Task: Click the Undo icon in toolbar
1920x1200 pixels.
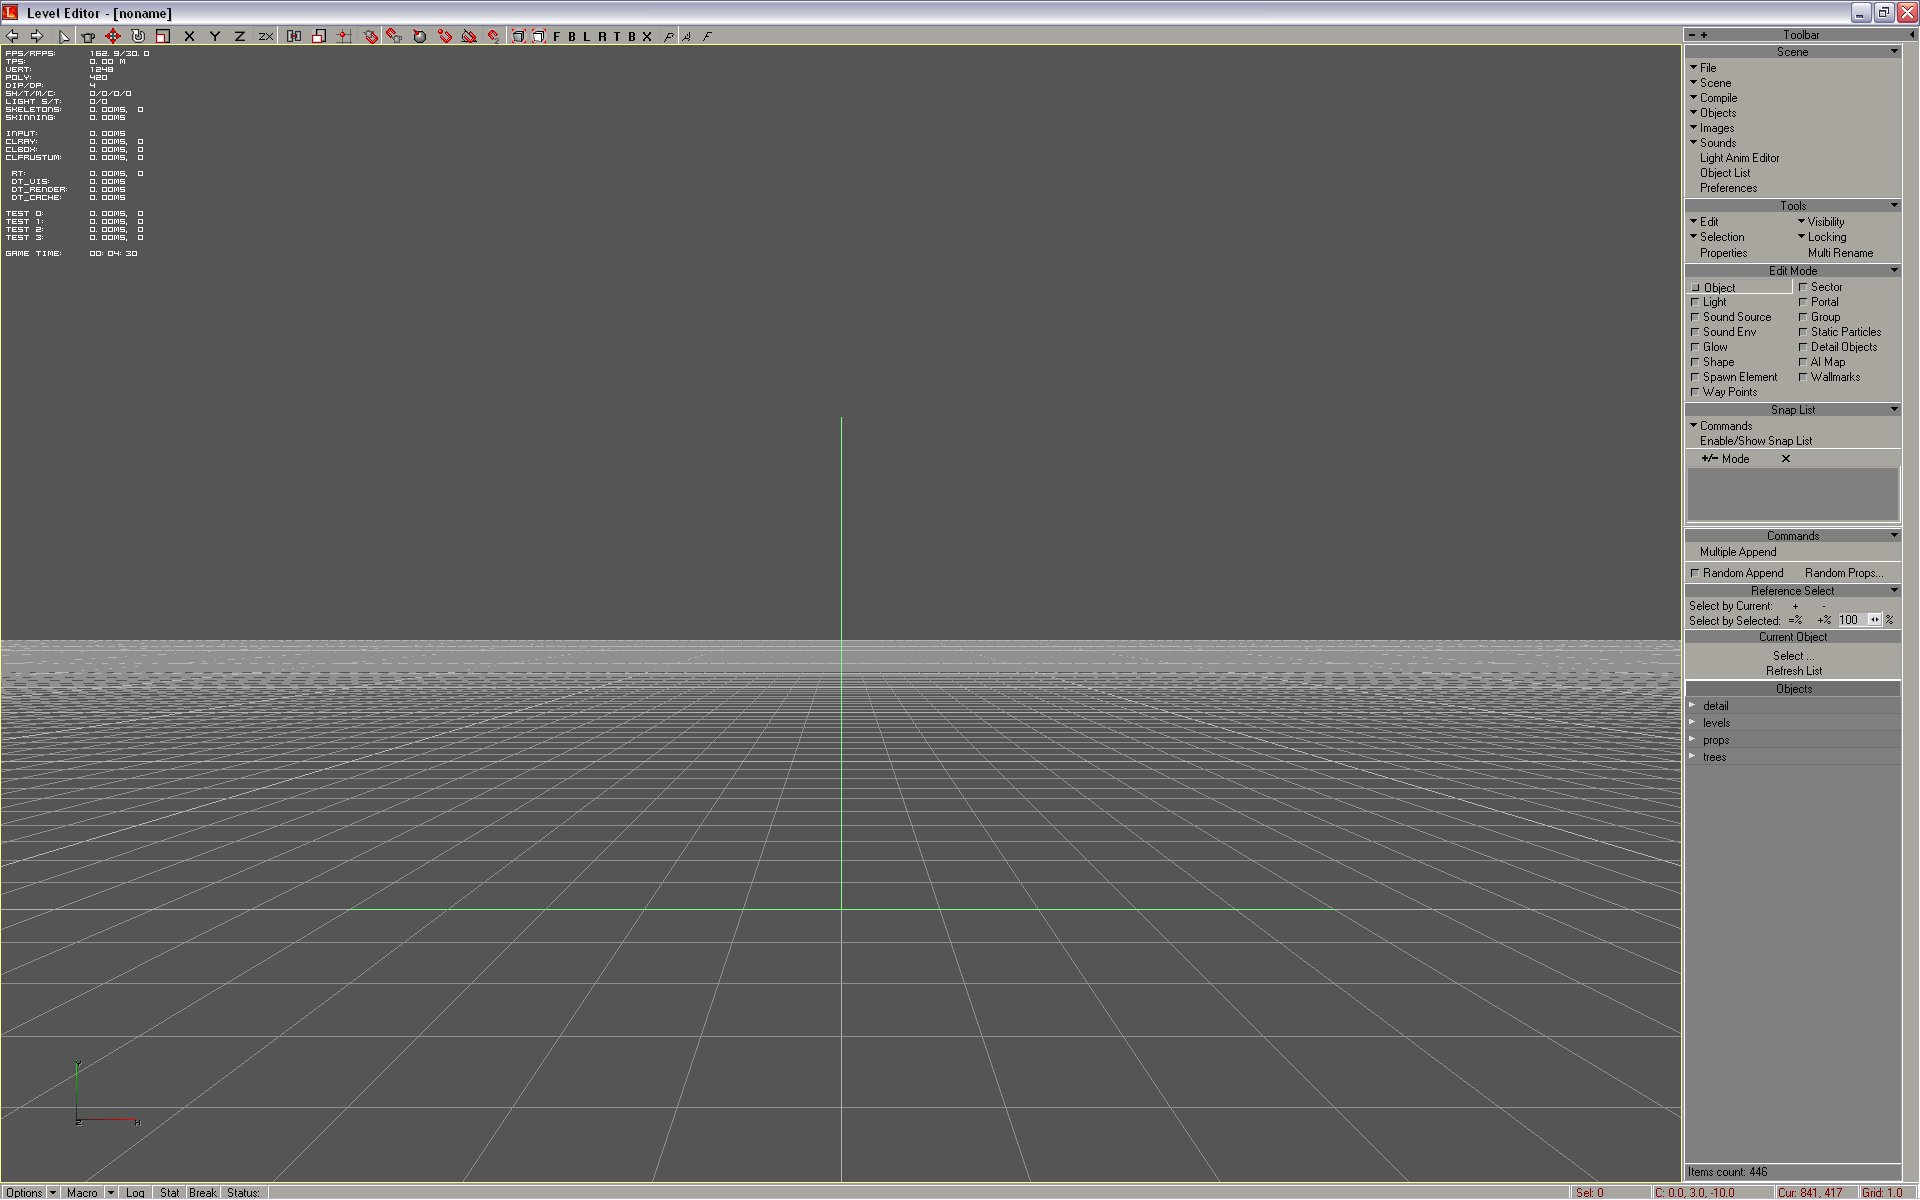Action: pyautogui.click(x=14, y=36)
